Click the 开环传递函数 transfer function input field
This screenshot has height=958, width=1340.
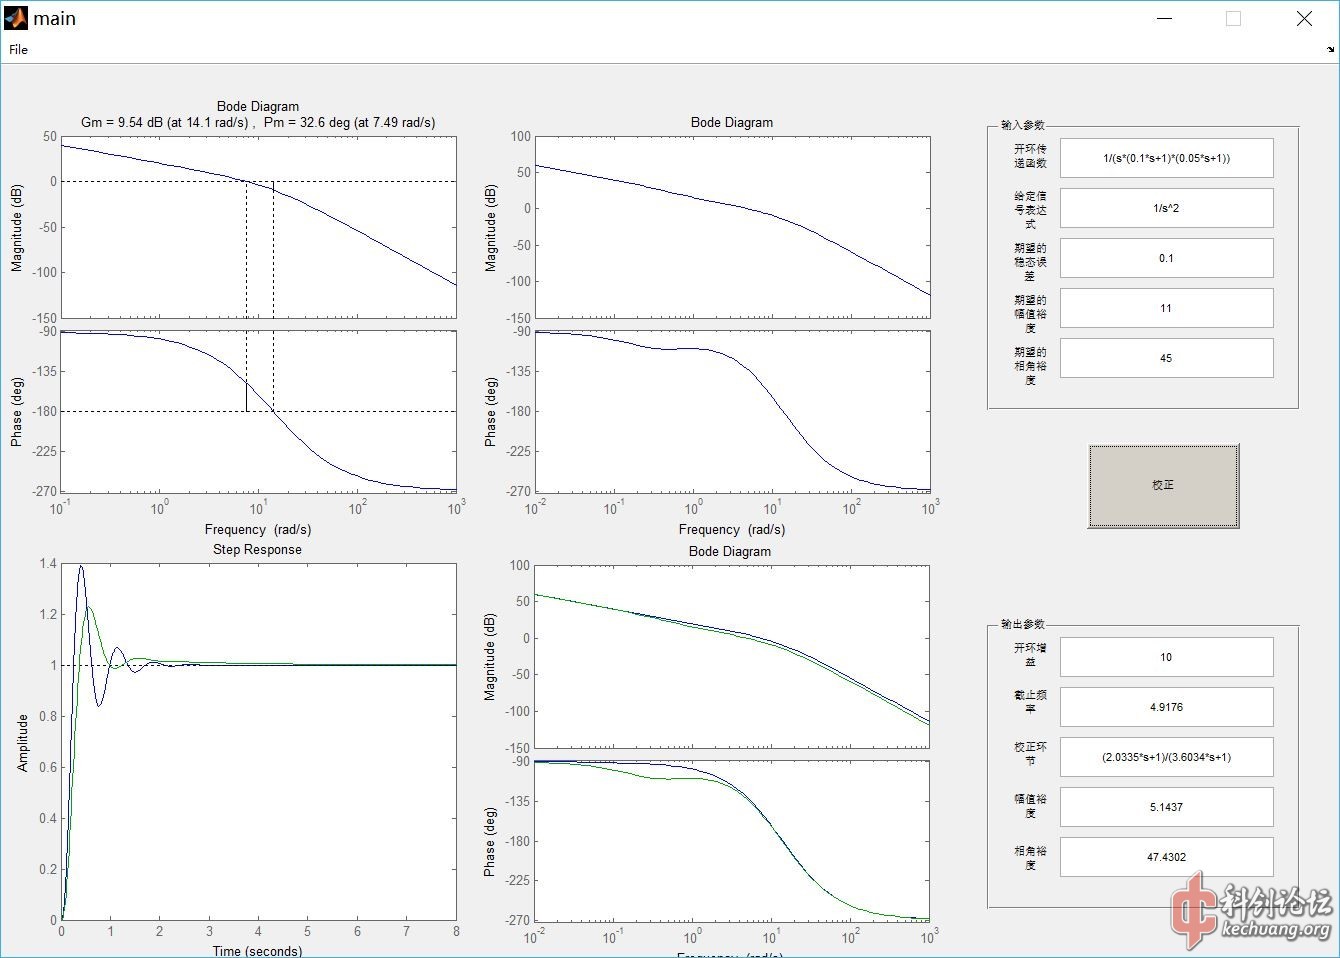[1166, 158]
